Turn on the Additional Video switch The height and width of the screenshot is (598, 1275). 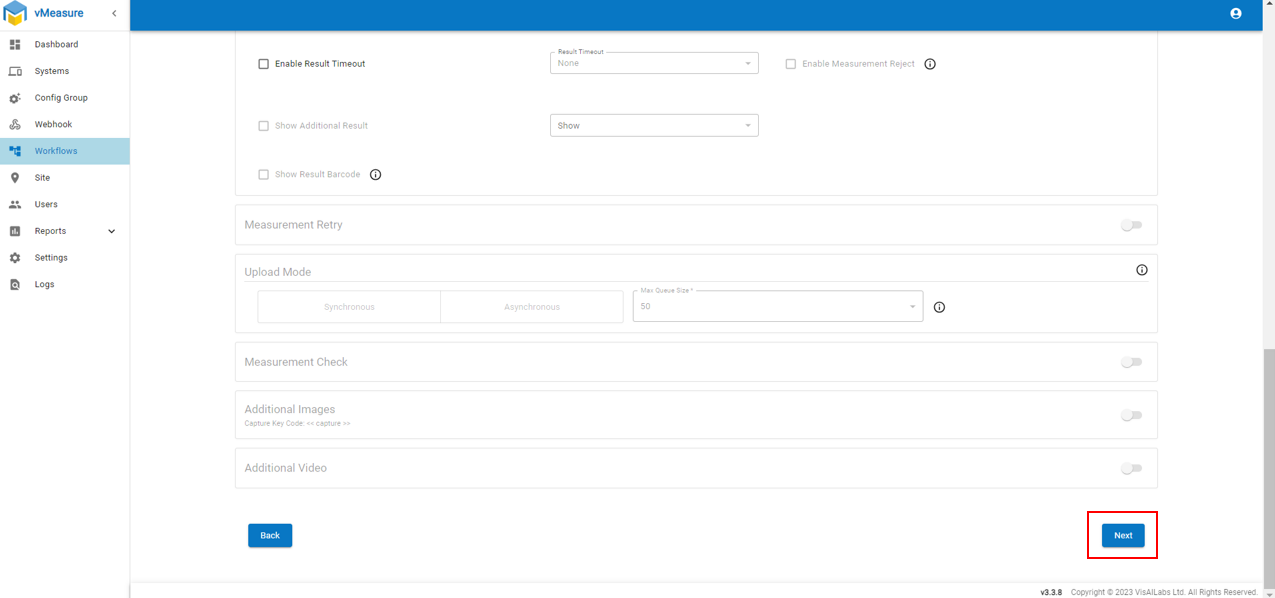(1131, 468)
